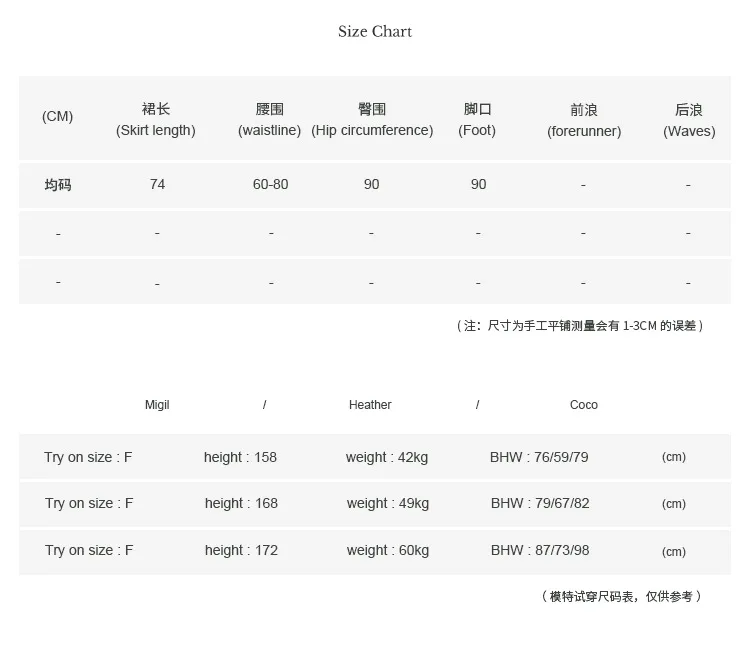Click weight : 49kg cell

[387, 503]
